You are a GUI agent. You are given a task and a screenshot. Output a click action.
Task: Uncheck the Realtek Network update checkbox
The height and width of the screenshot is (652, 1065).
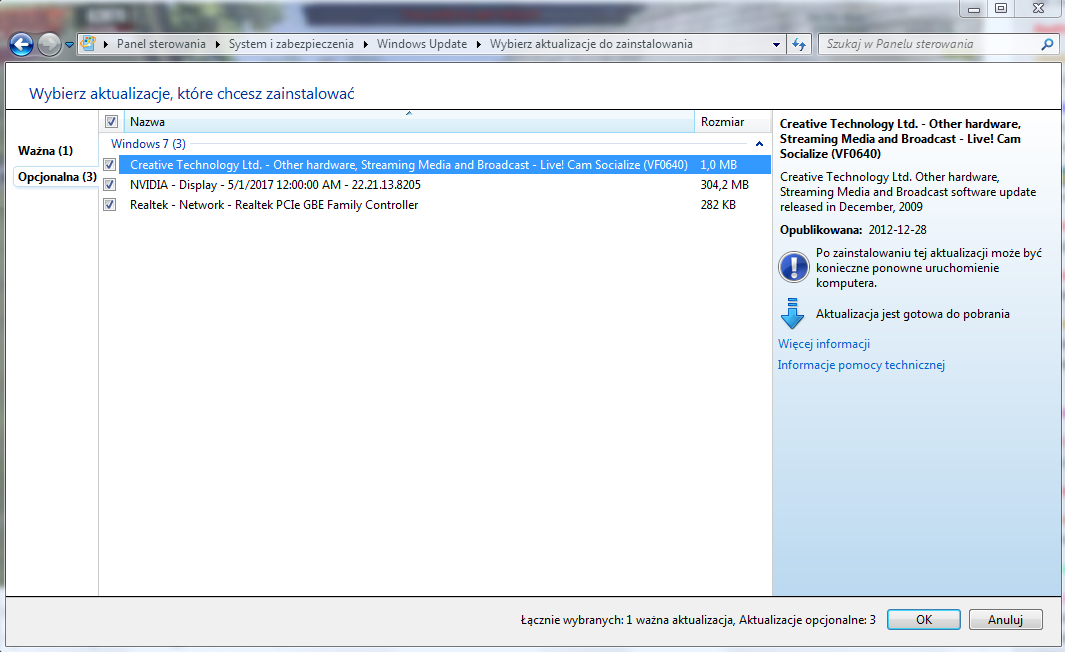click(x=109, y=205)
